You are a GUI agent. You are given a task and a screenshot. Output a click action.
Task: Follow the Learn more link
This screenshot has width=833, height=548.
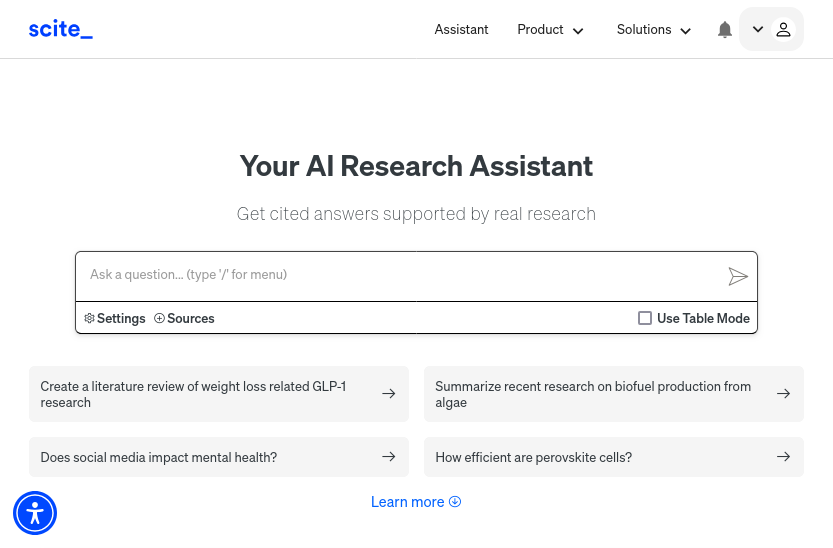[x=407, y=502]
